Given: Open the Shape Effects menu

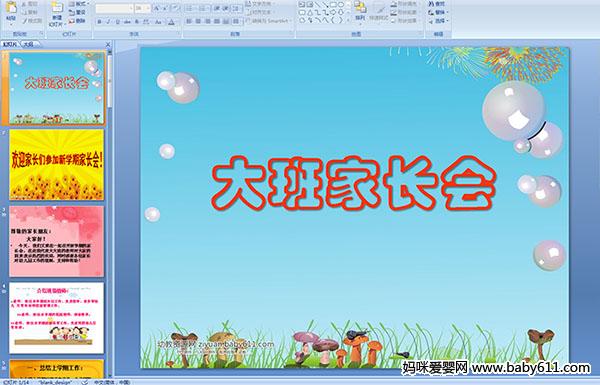Looking at the screenshot, I should pos(405,21).
